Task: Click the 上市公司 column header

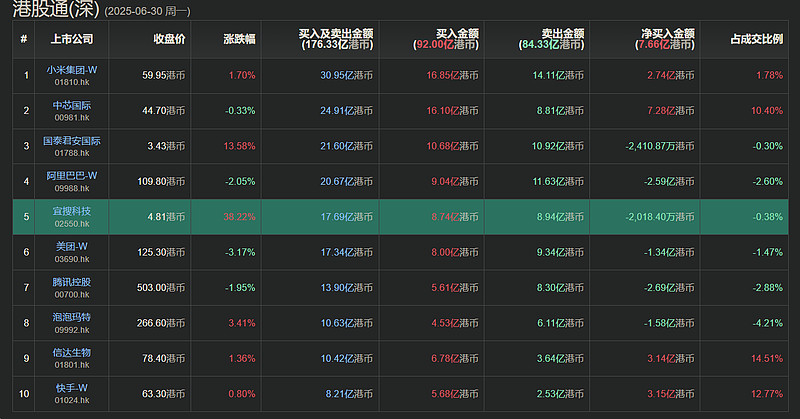Action: [71, 39]
